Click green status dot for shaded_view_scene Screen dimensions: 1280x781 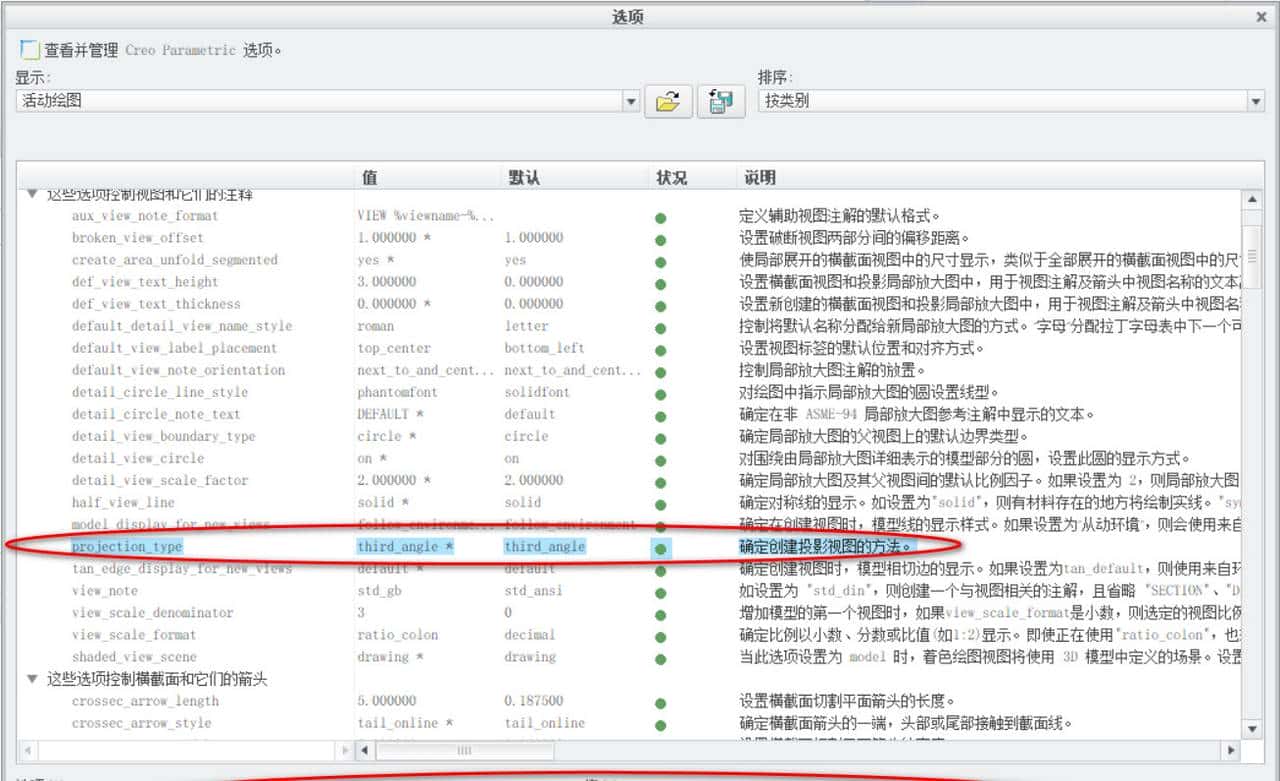point(660,657)
